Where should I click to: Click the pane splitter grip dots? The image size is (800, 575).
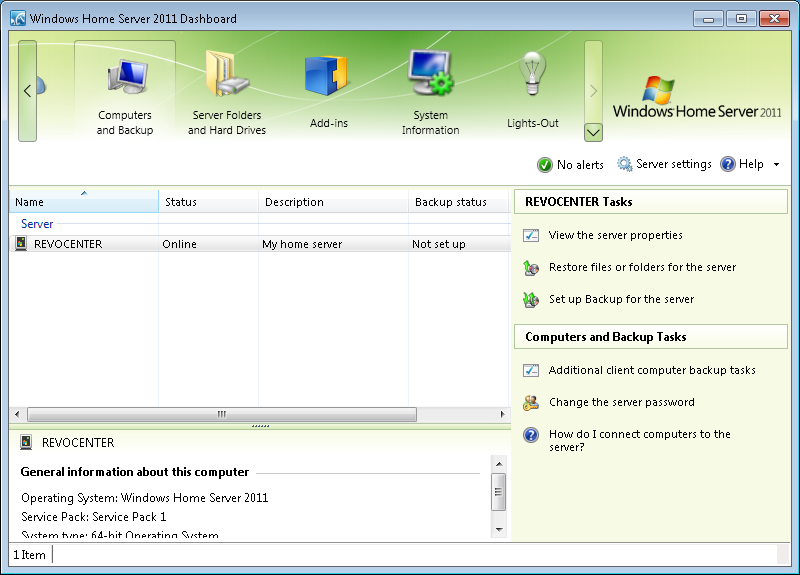tap(260, 426)
